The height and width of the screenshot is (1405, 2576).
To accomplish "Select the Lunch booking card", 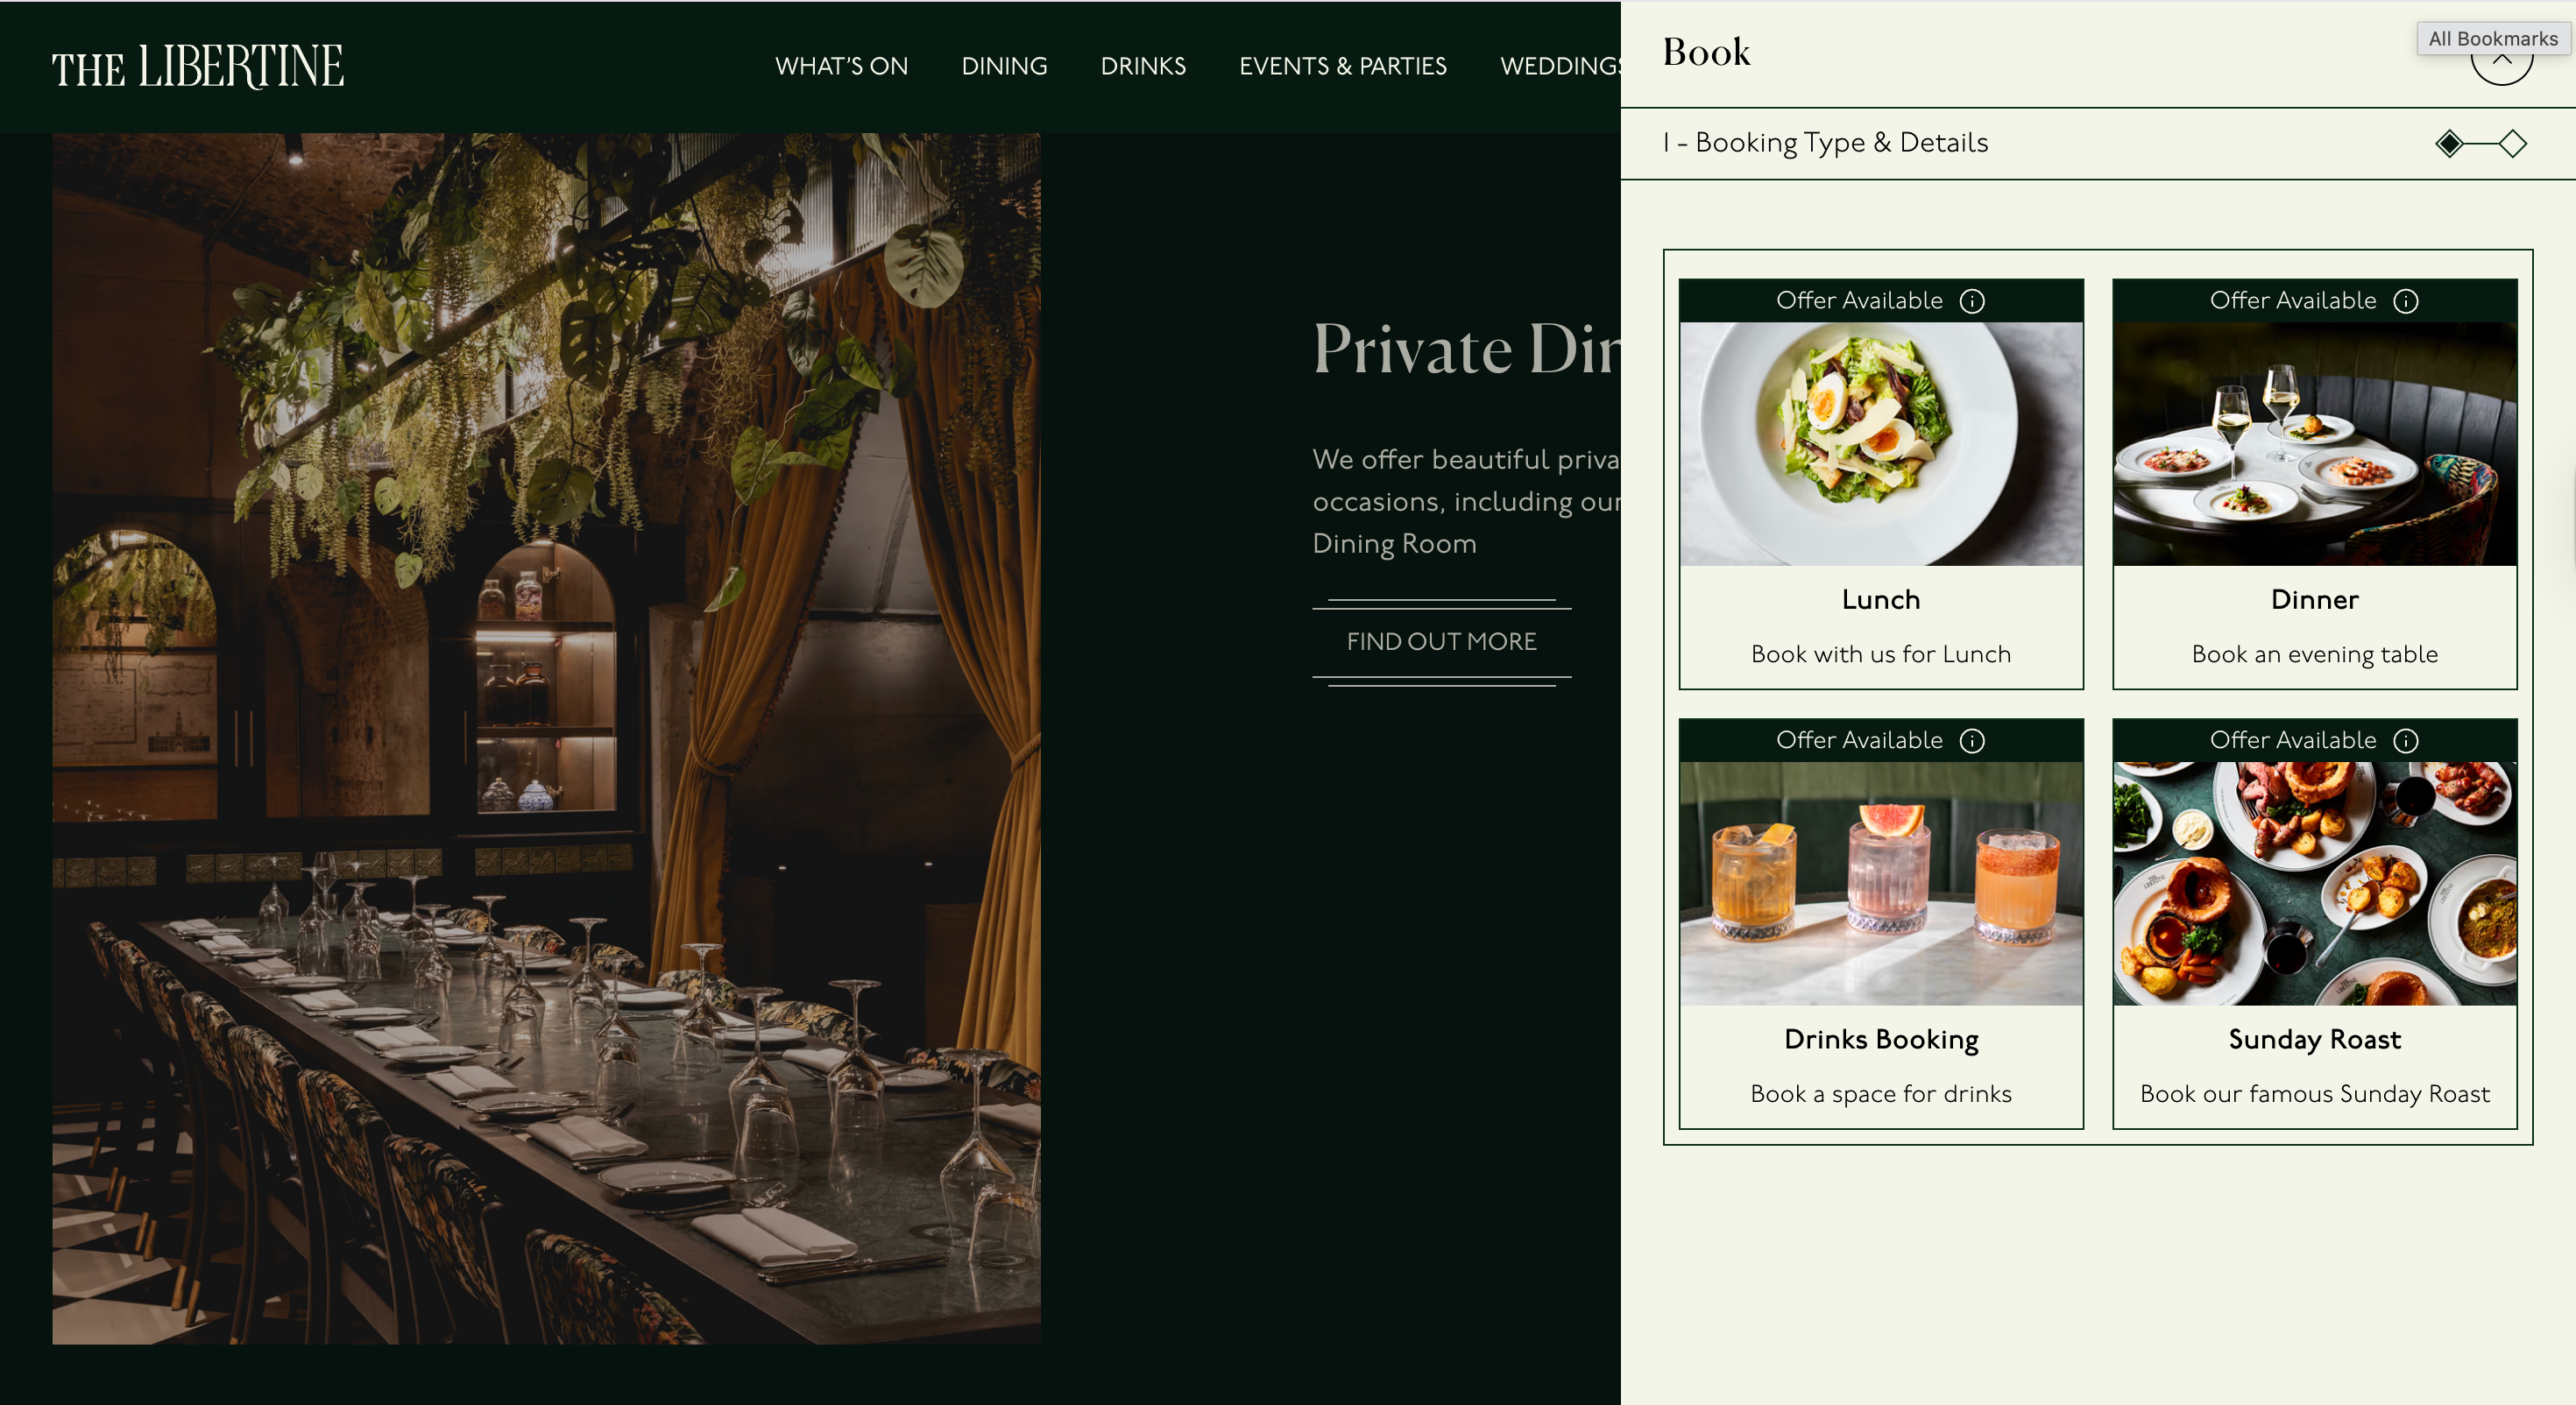I will tap(1881, 484).
